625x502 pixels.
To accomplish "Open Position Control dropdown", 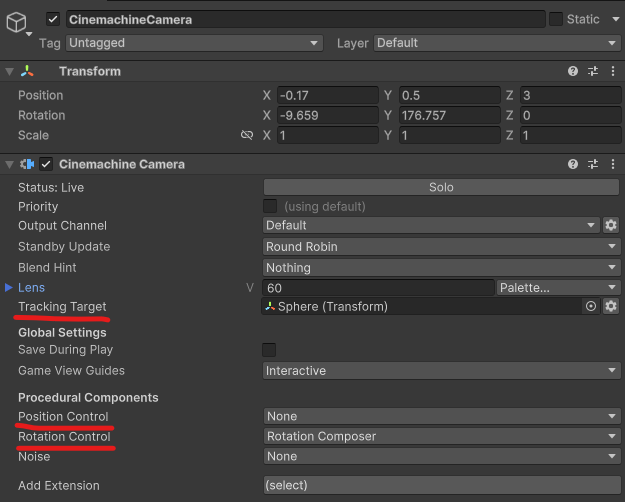I will pyautogui.click(x=442, y=416).
